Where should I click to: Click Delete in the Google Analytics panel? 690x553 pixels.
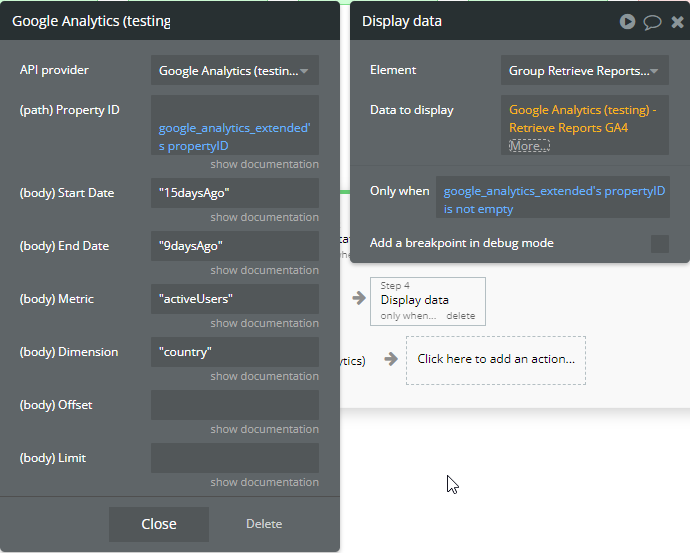(264, 524)
